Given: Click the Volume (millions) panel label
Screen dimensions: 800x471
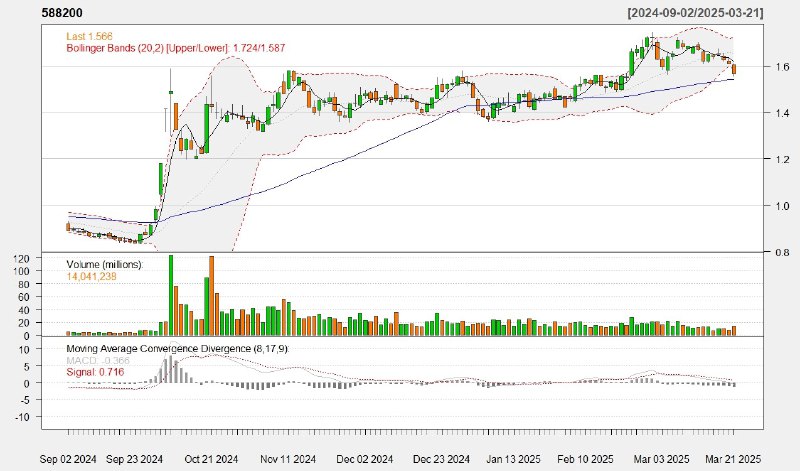Looking at the screenshot, I should coord(105,264).
